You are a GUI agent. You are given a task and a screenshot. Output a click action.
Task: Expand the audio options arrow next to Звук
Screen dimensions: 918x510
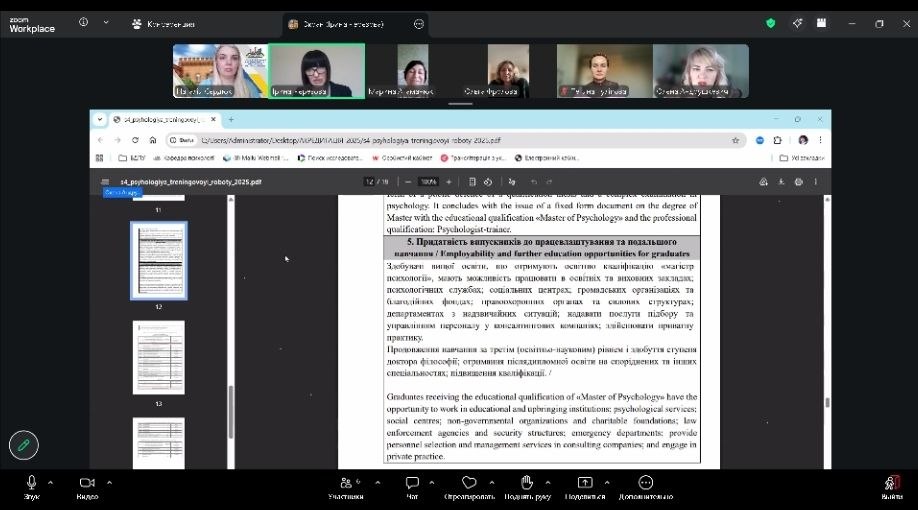tap(54, 481)
